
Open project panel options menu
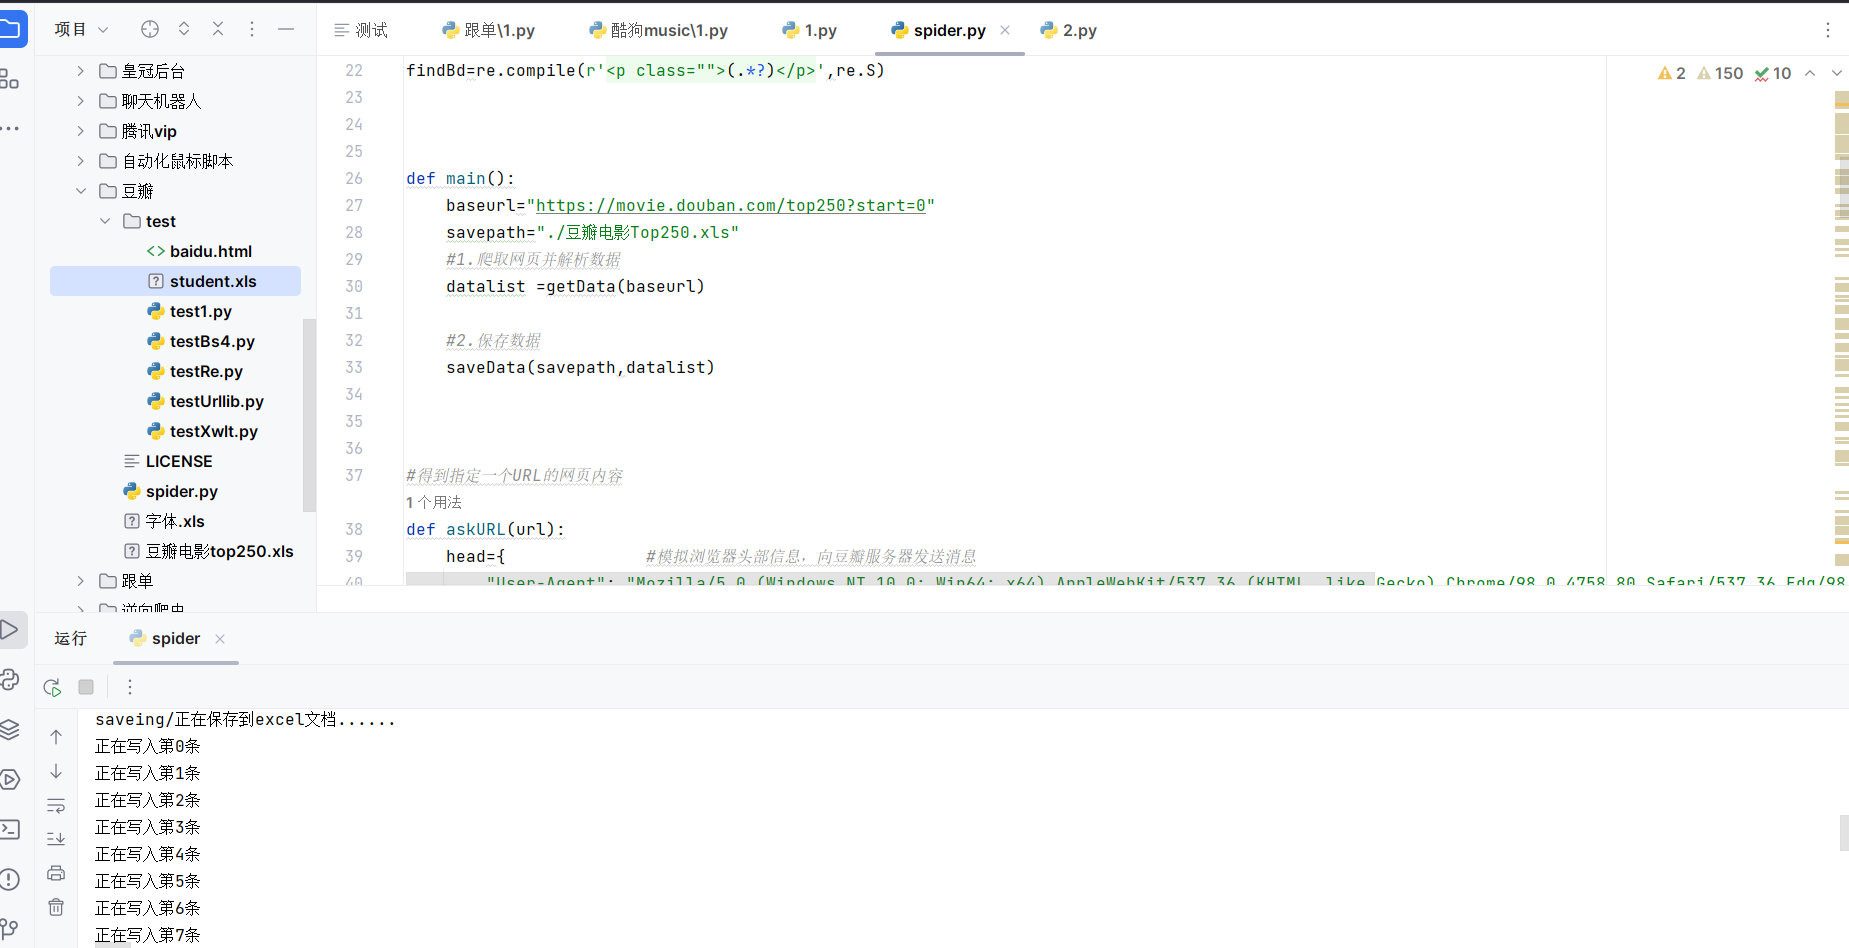pyautogui.click(x=252, y=29)
